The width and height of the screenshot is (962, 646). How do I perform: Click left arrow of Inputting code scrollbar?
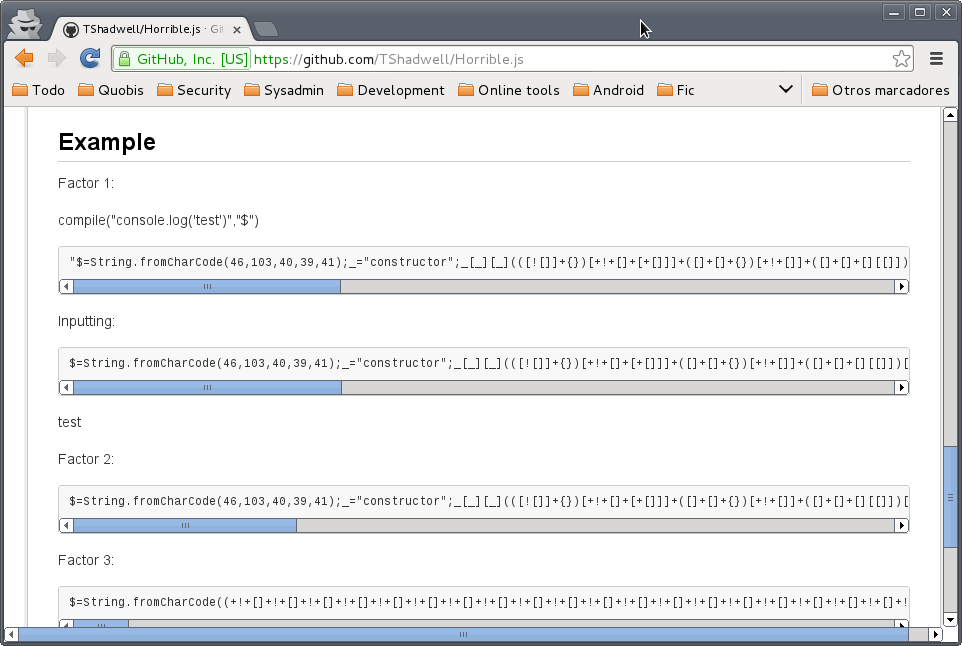[66, 388]
